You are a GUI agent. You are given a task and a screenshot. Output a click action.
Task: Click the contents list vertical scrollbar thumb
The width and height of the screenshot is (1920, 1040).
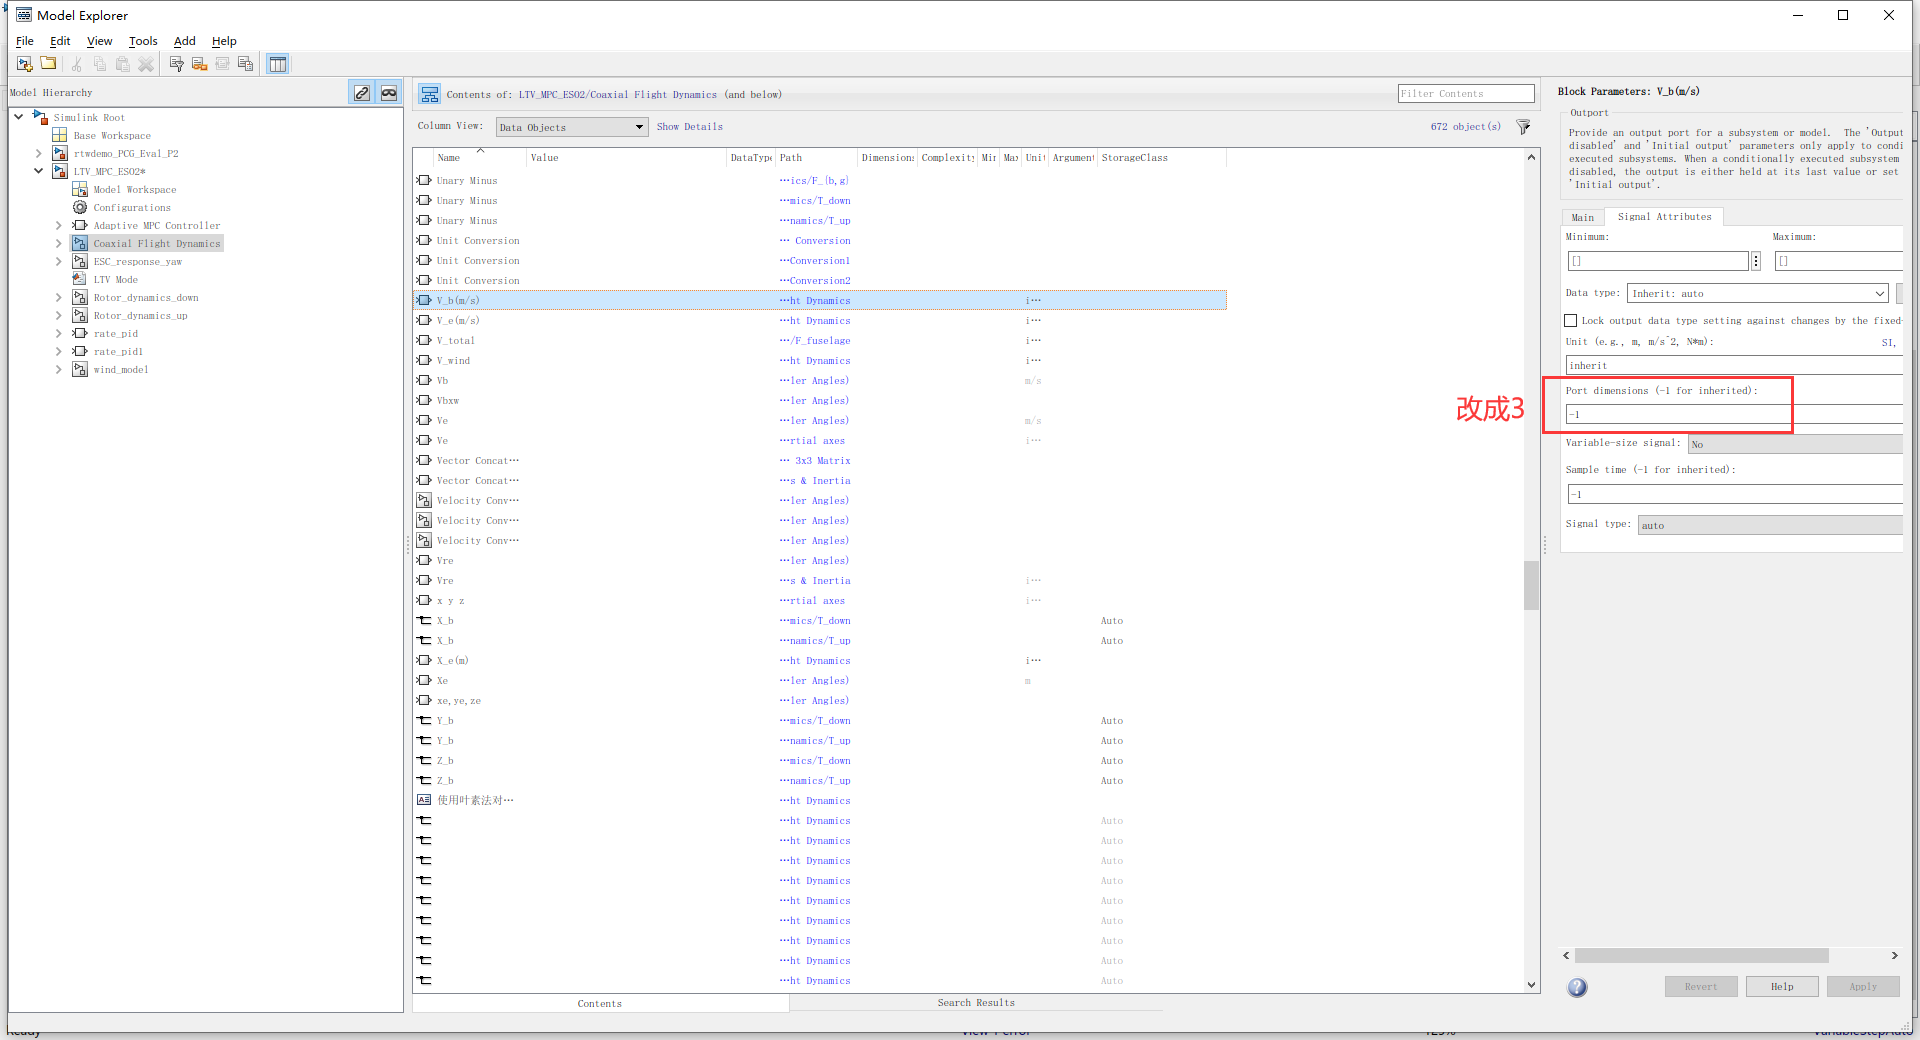[1531, 585]
